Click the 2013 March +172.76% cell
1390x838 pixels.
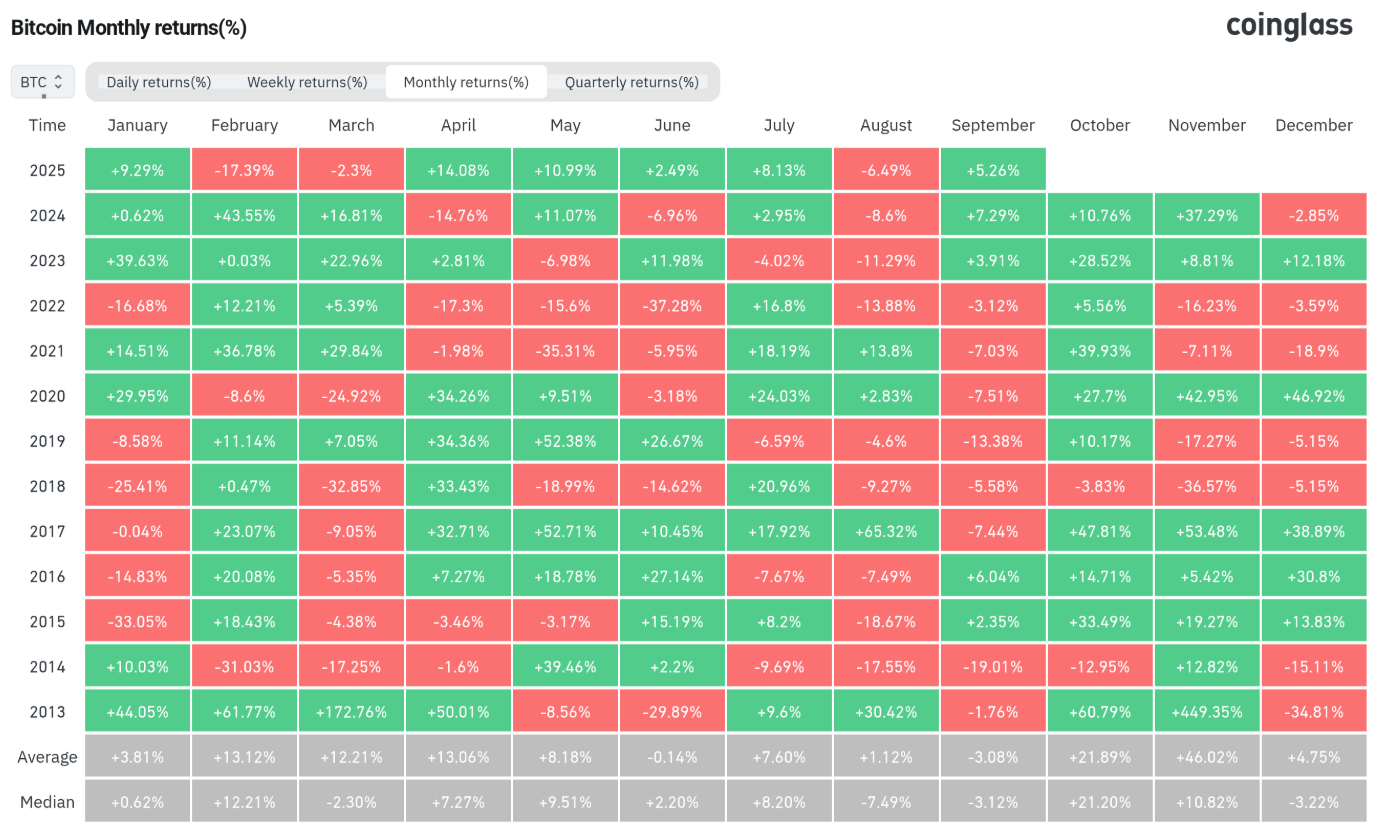click(351, 712)
